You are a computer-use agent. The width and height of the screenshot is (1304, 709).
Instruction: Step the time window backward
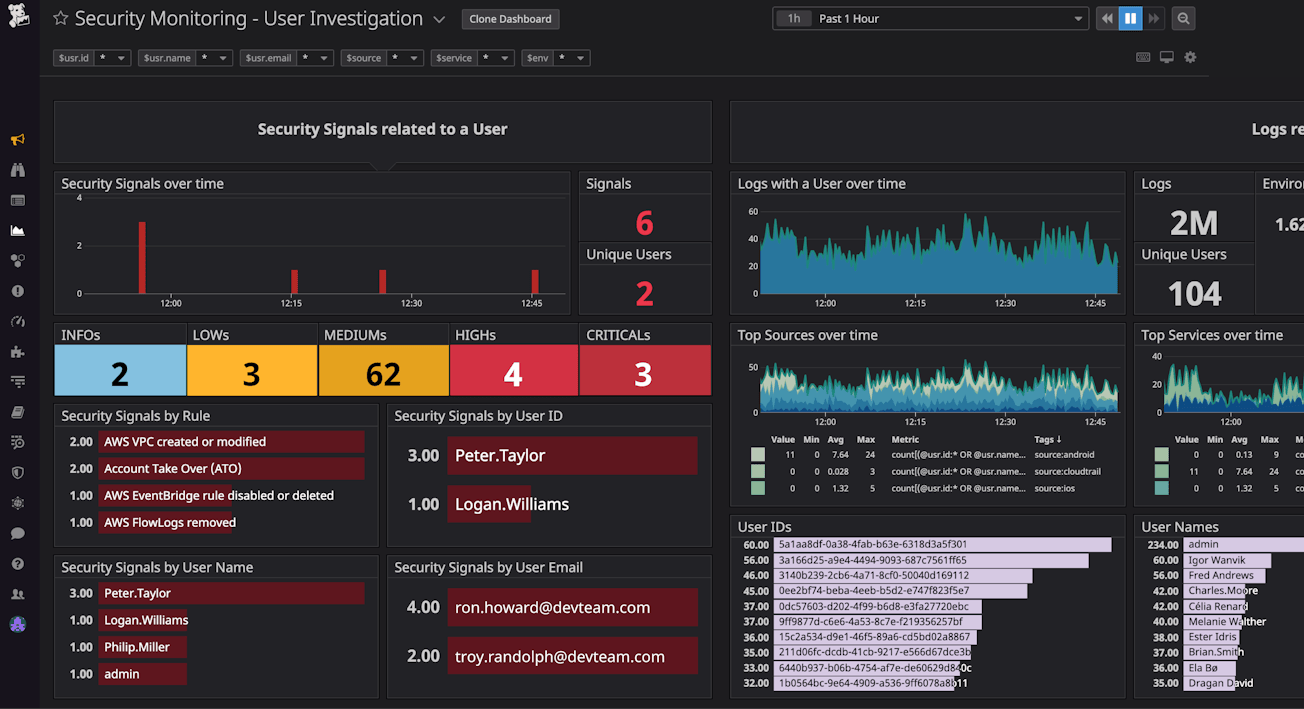(1106, 19)
